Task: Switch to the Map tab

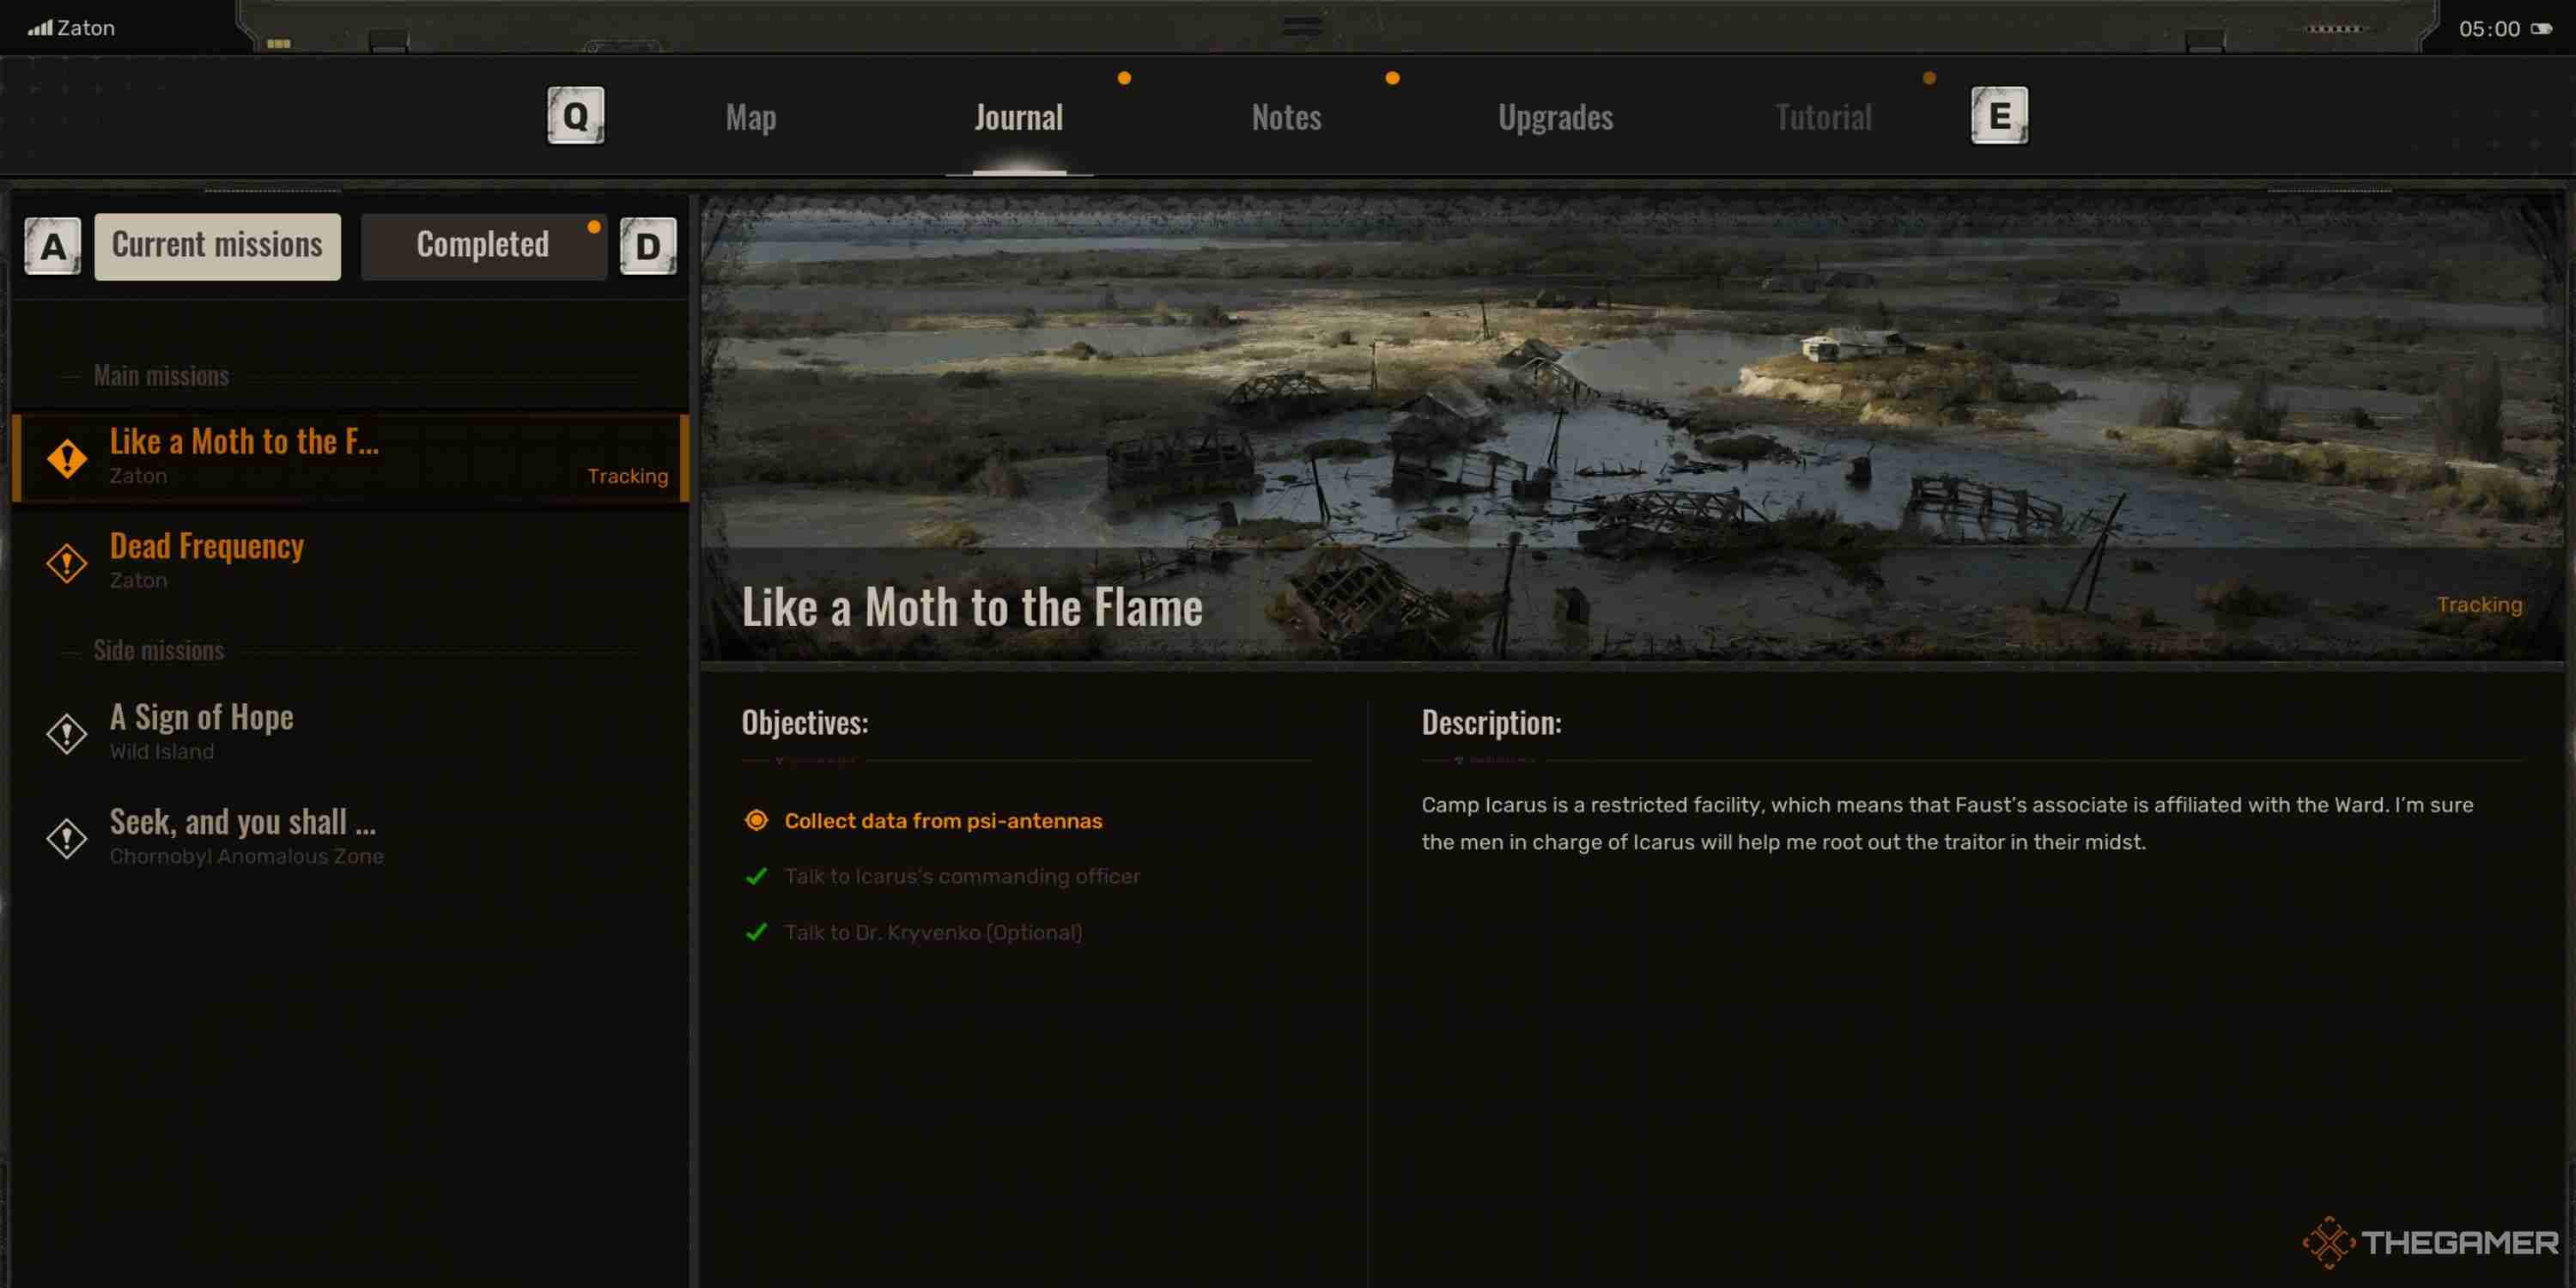Action: [x=749, y=115]
